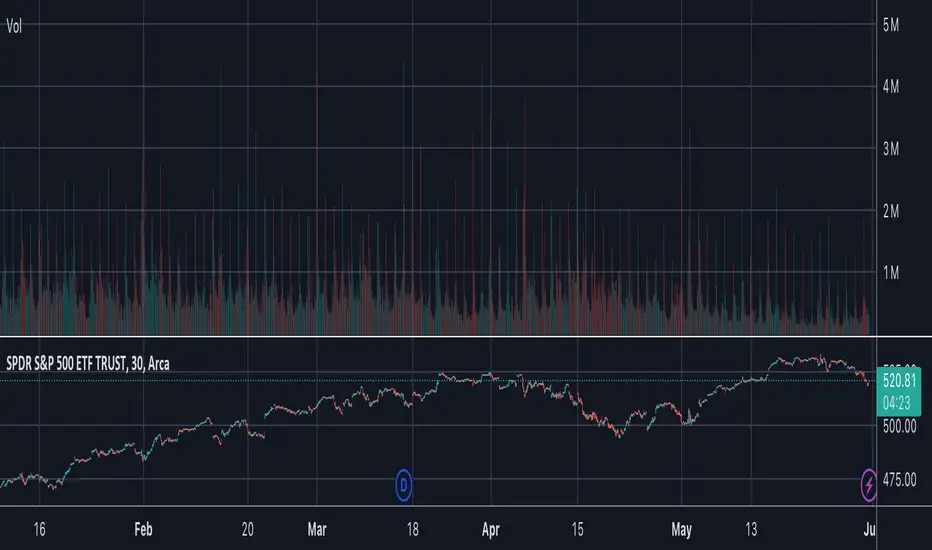Viewport: 932px width, 550px height.
Task: Click the 500.00 price axis label
Action: click(899, 426)
